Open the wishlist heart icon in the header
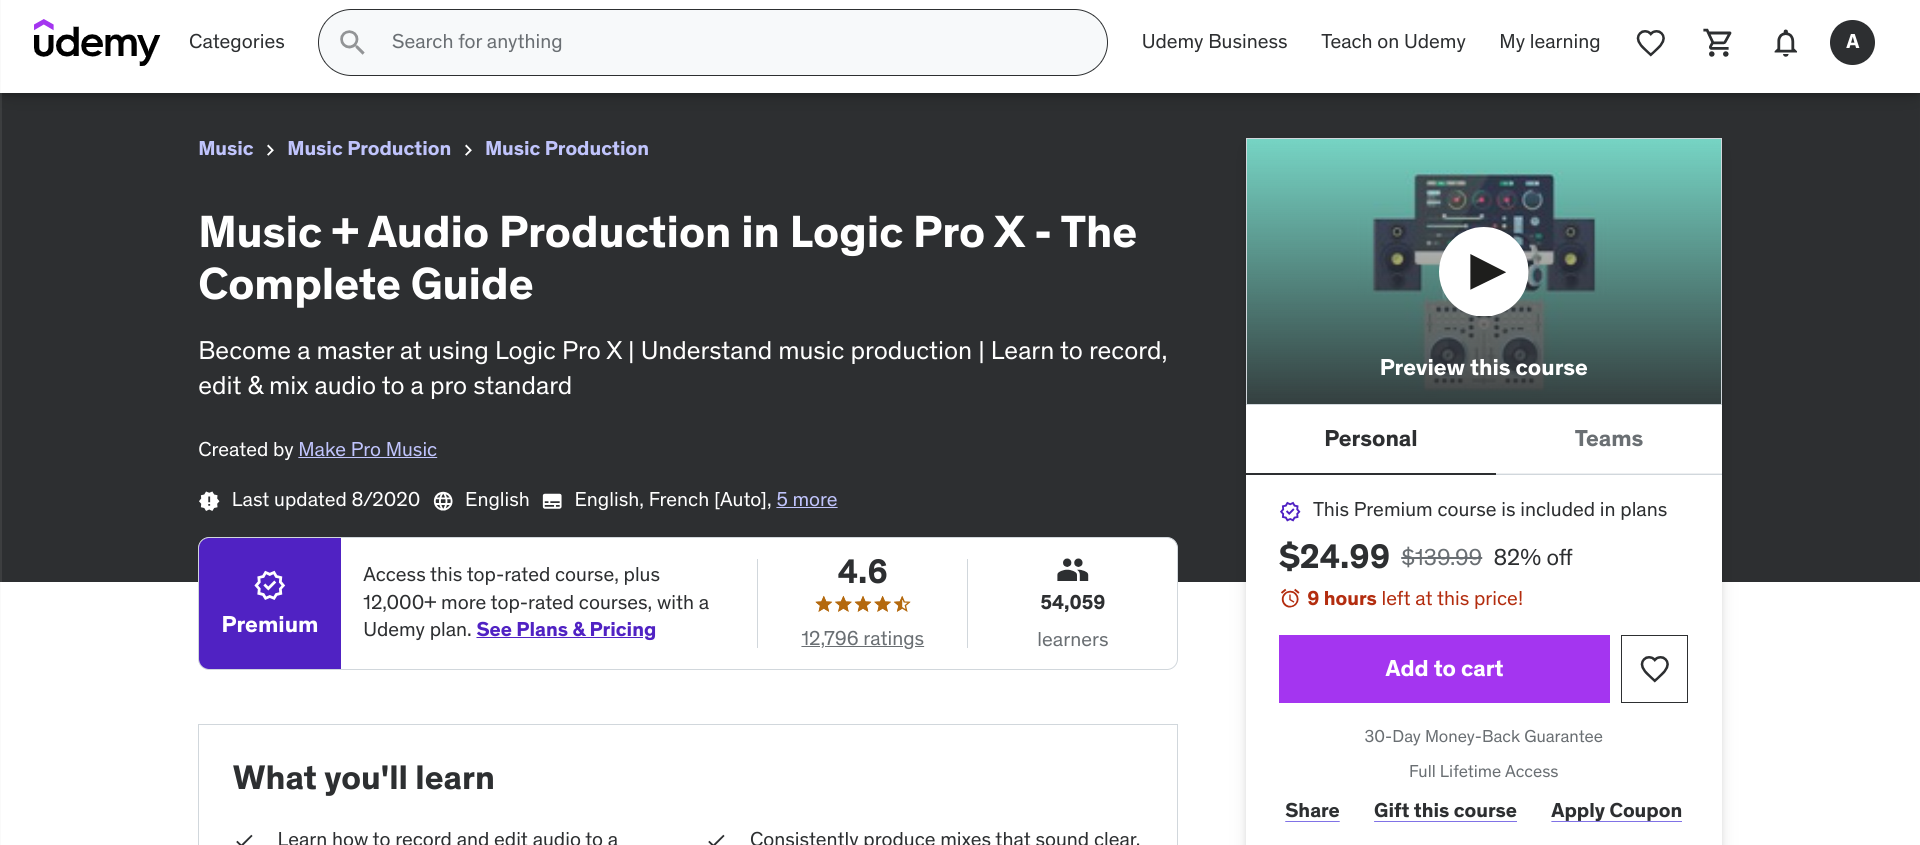1920x845 pixels. (1650, 42)
